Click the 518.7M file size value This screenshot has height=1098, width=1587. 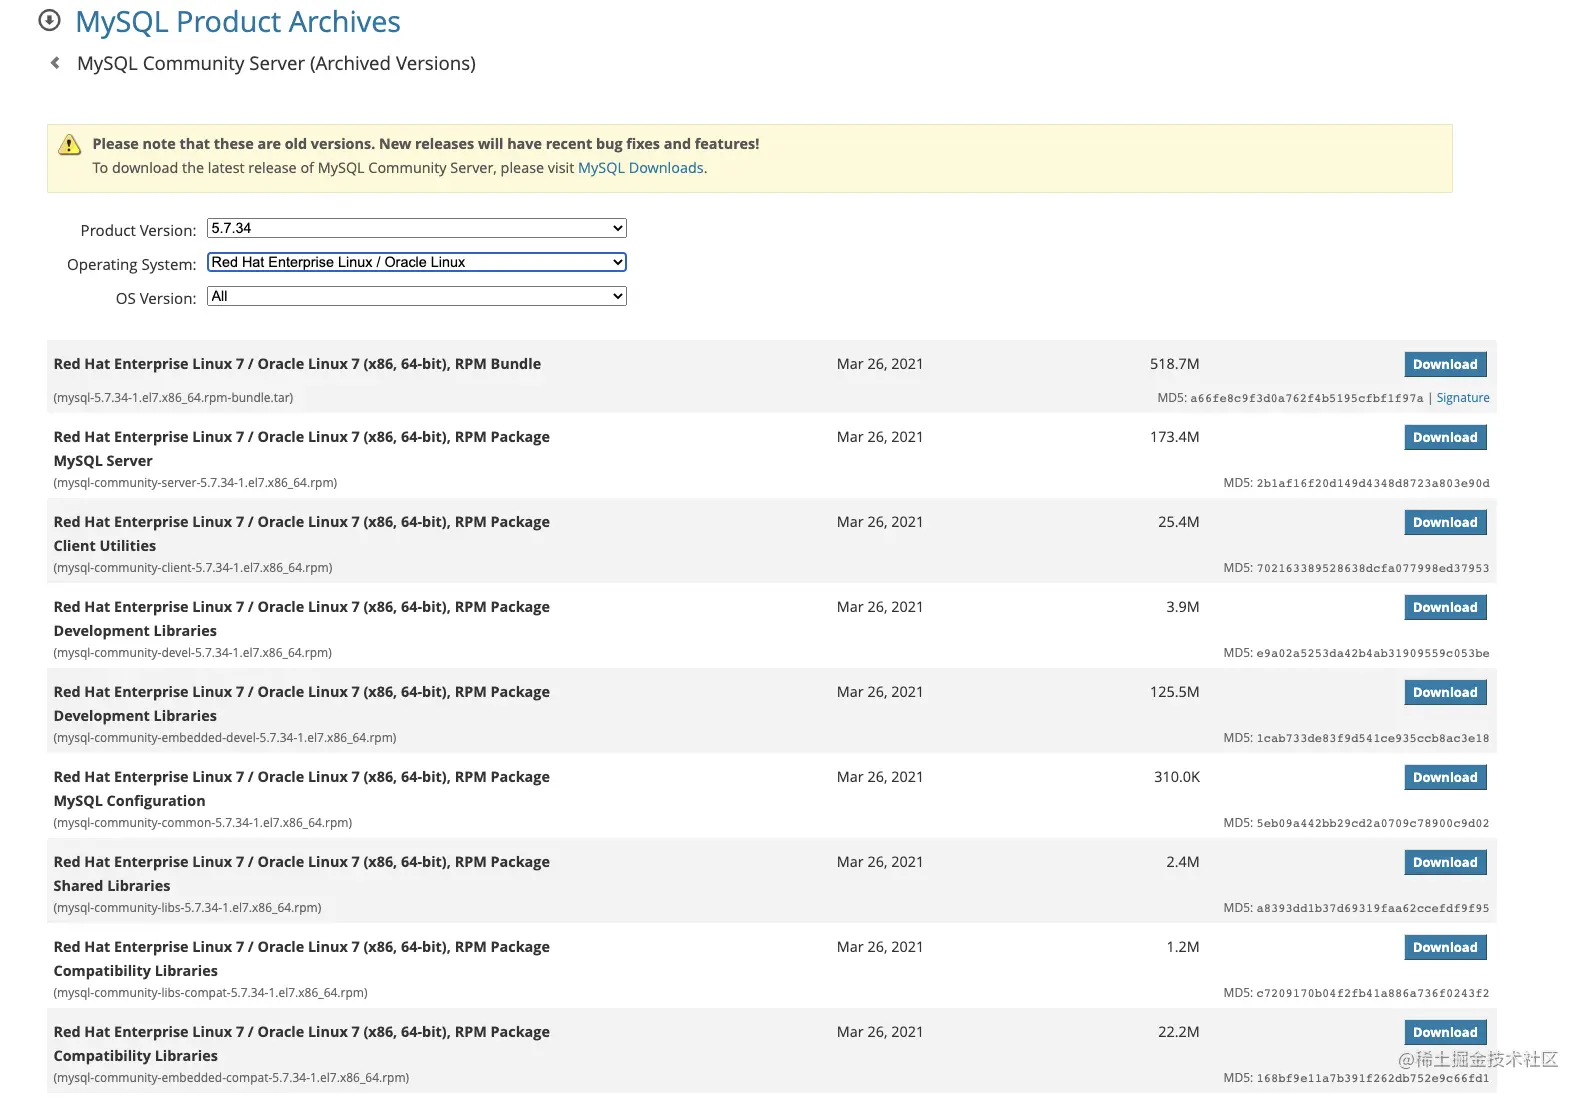tap(1175, 364)
